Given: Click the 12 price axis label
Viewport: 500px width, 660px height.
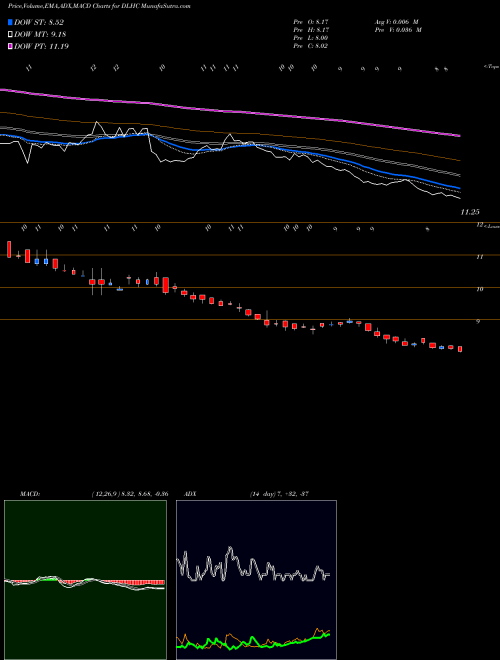Looking at the screenshot, I should [x=479, y=225].
